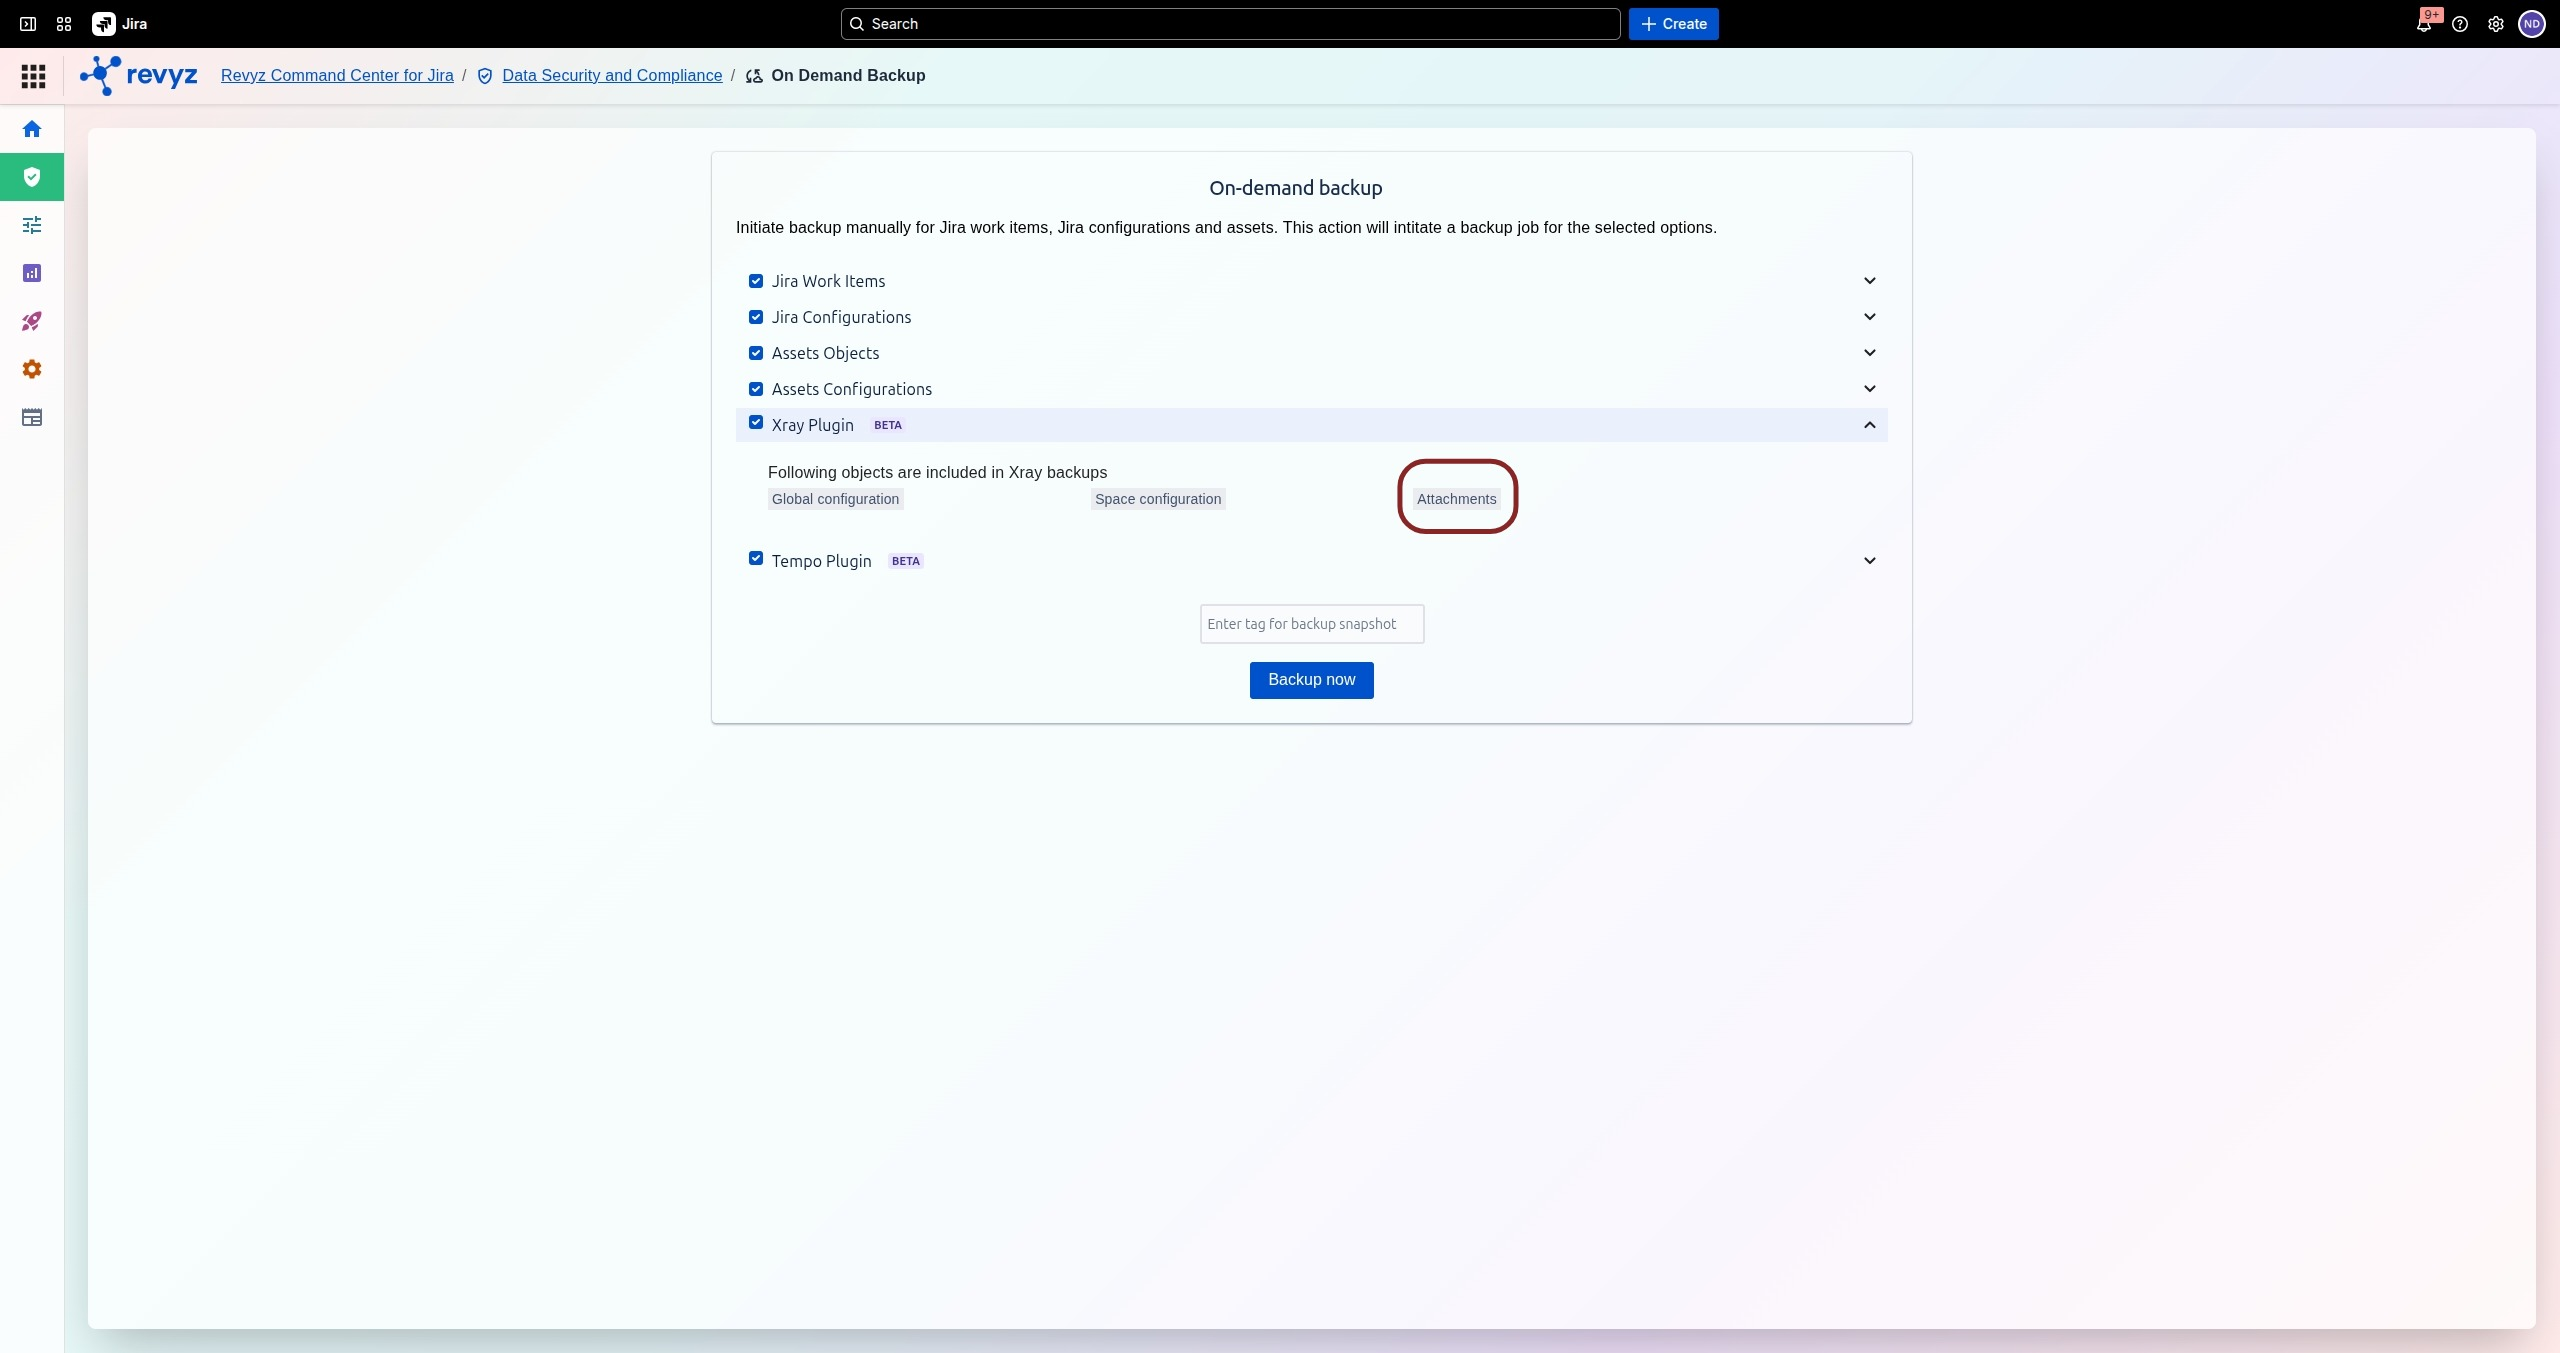Collapse the Xray Plugin section
The width and height of the screenshot is (2560, 1353).
[x=1869, y=425]
